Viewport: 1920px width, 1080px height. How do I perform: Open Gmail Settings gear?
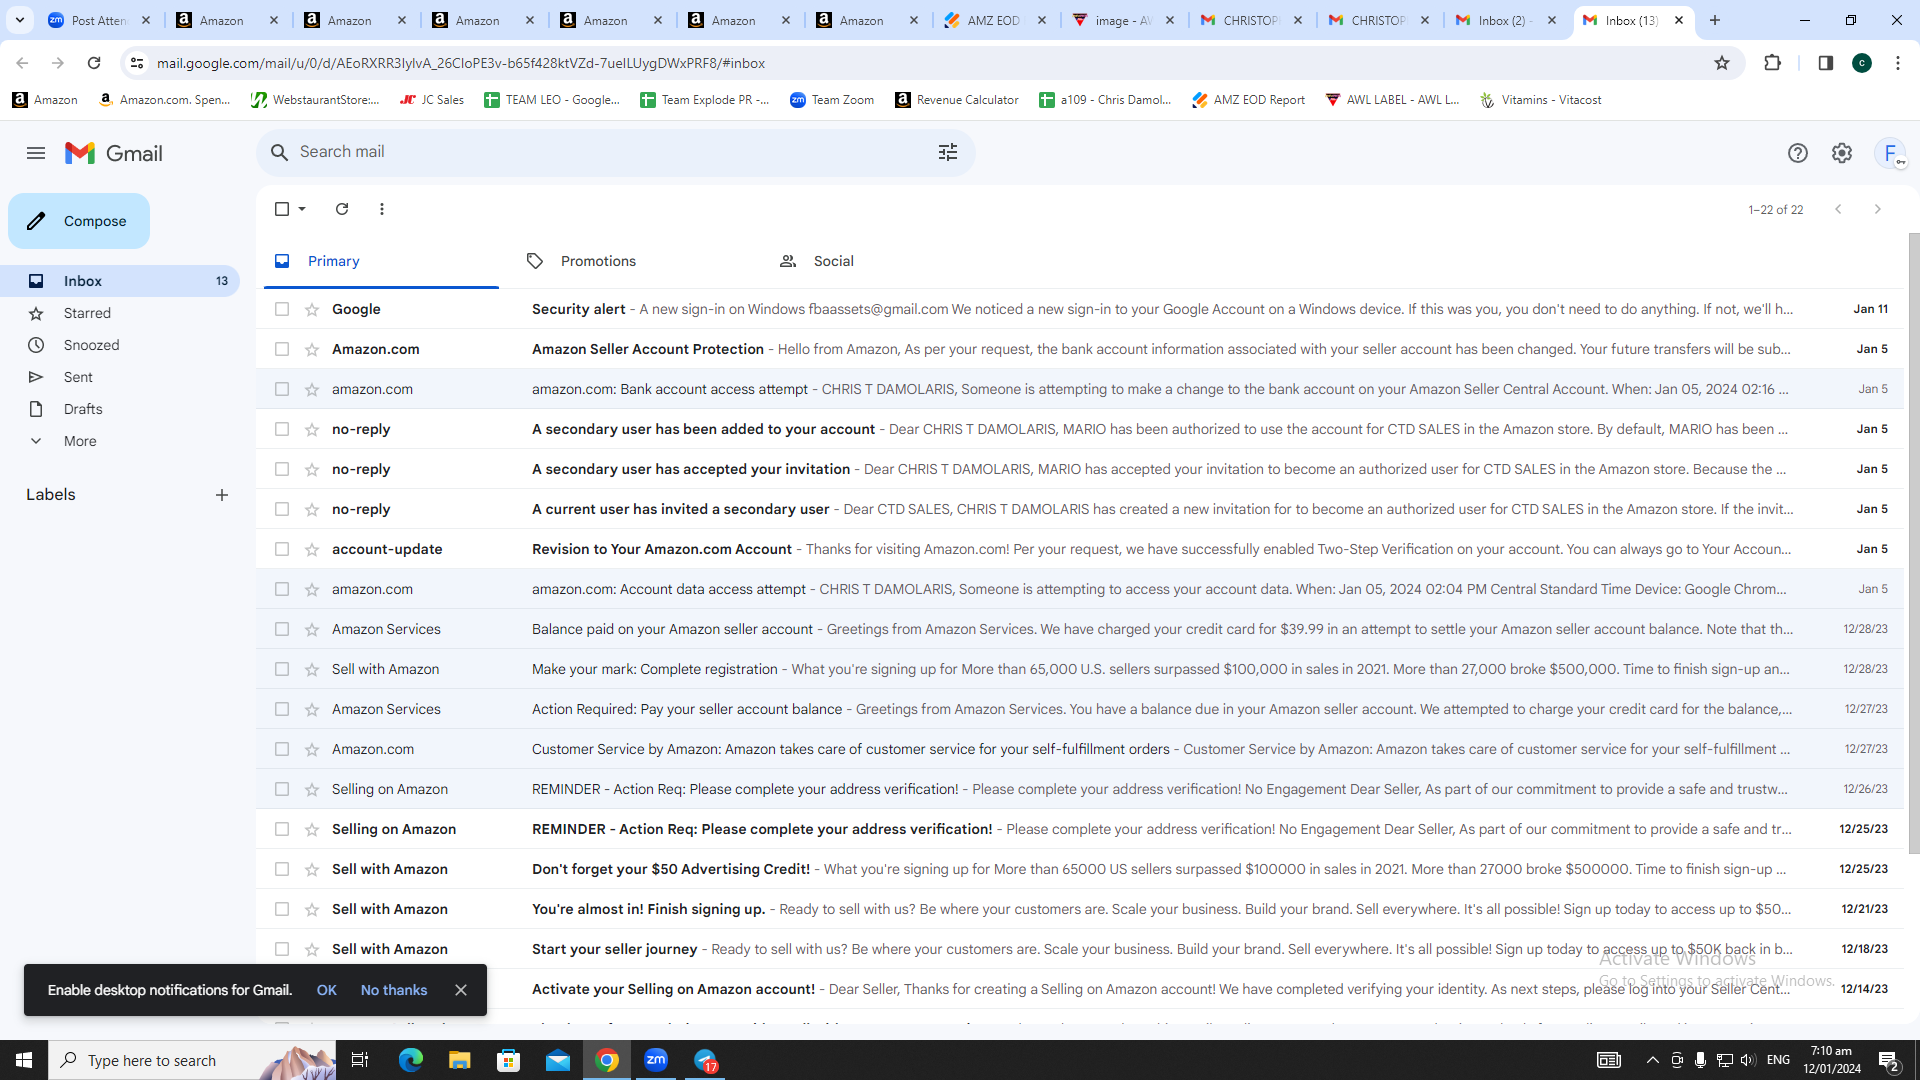point(1841,153)
